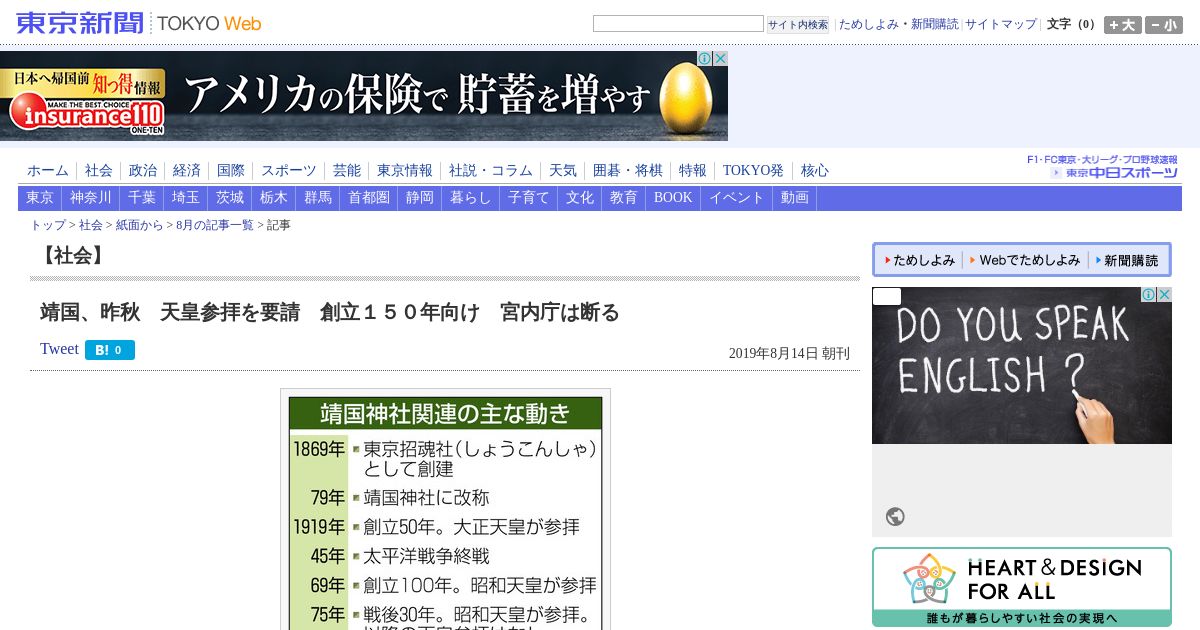The height and width of the screenshot is (630, 1200).
Task: Select the 暮らし tab
Action: (471, 198)
